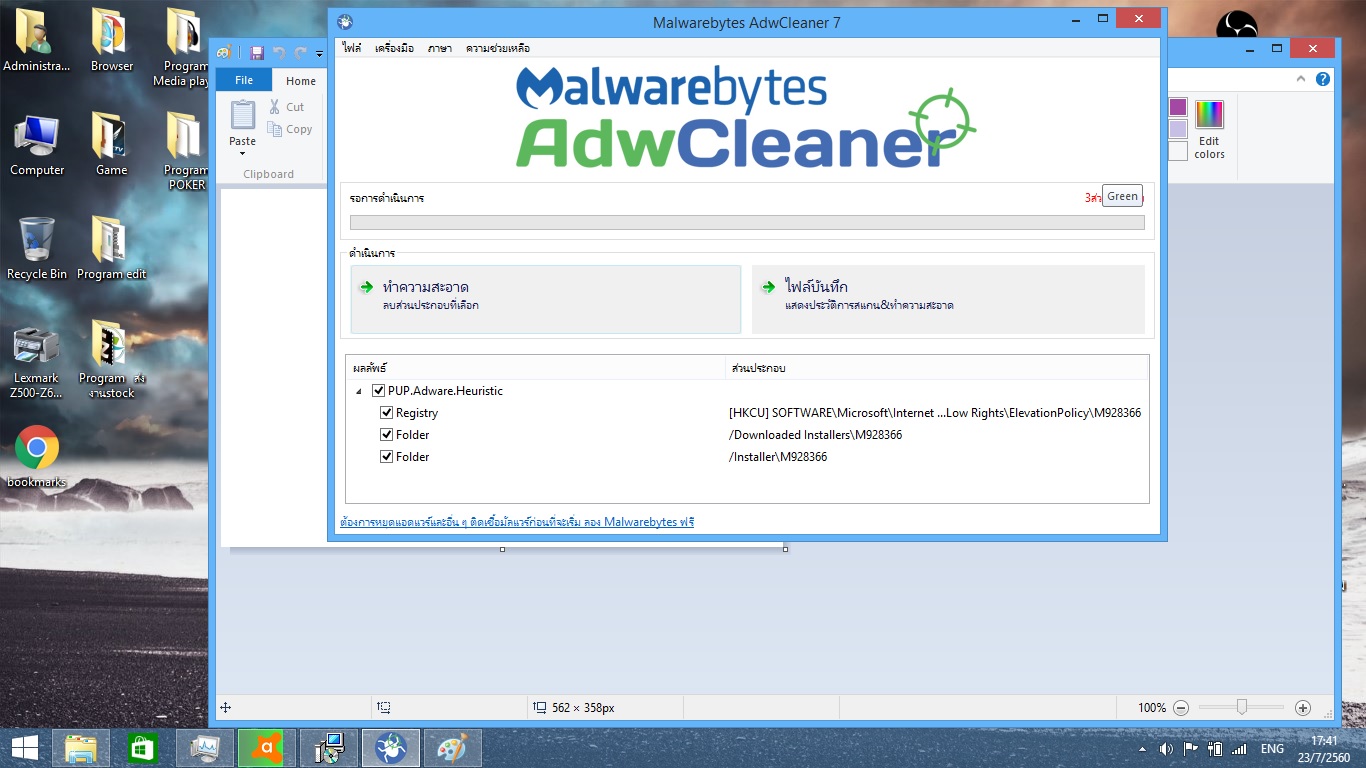This screenshot has height=768, width=1366.
Task: Uncheck the /Installer/M928366 folder checkbox
Action: (x=387, y=457)
